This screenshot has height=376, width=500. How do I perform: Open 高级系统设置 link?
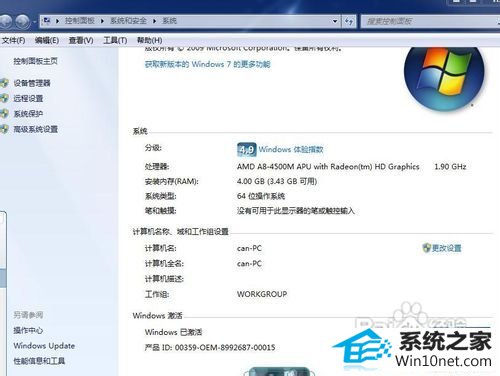[x=36, y=129]
